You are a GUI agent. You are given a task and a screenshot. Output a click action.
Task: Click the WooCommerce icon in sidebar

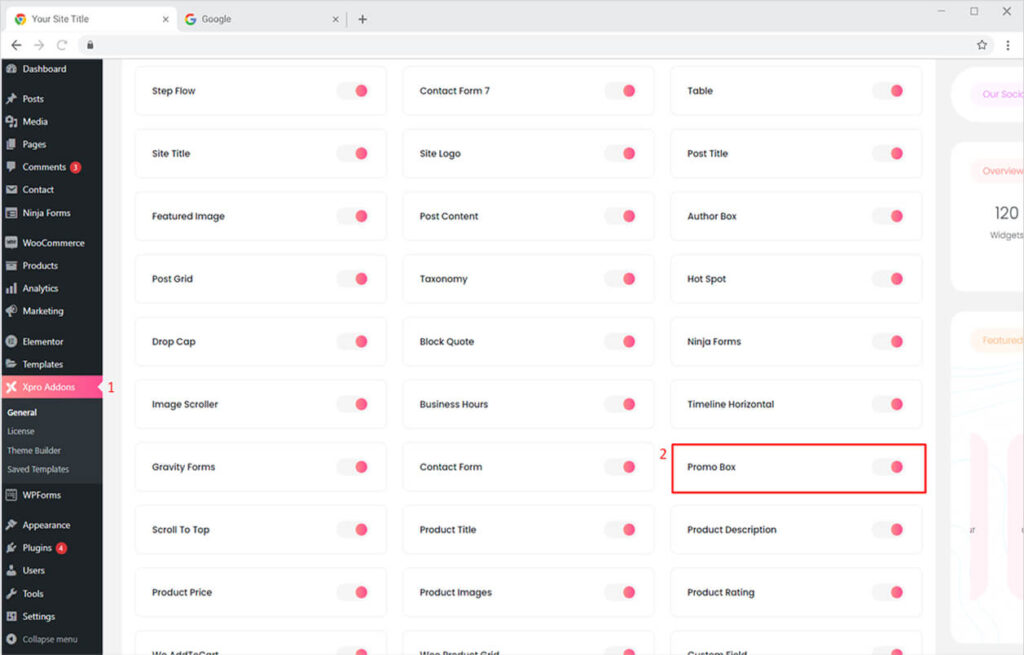click(11, 243)
